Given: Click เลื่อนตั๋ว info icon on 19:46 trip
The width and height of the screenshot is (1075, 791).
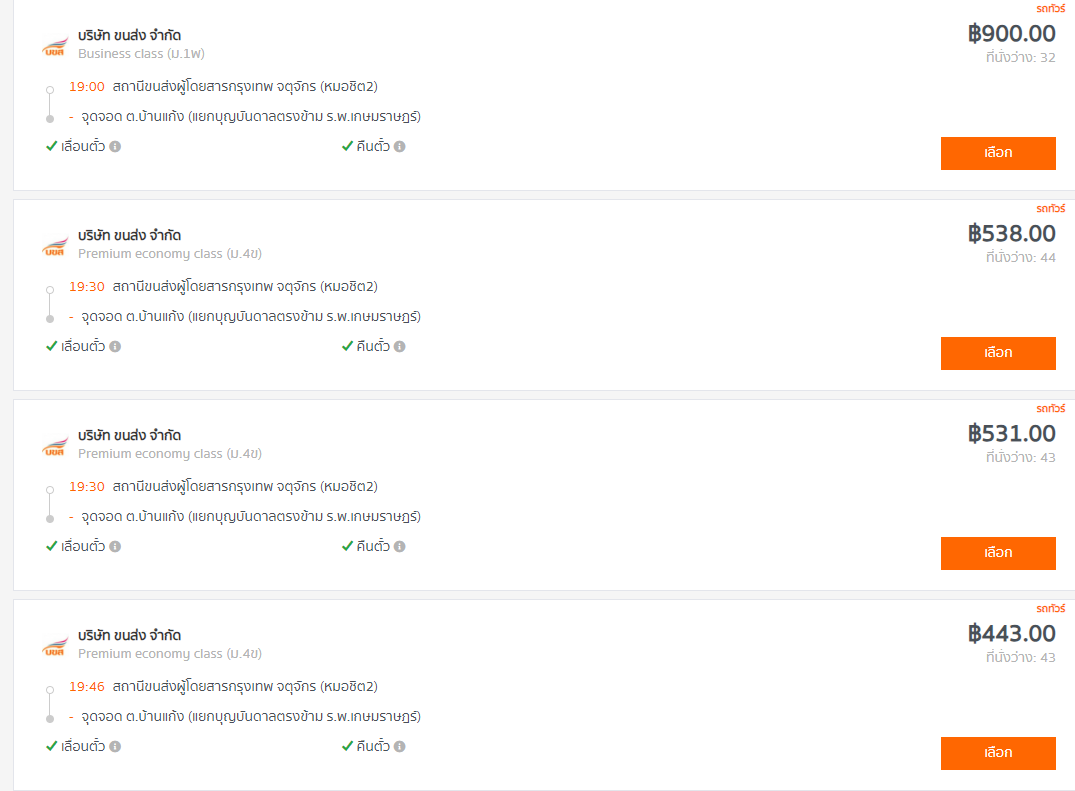Looking at the screenshot, I should pos(115,746).
